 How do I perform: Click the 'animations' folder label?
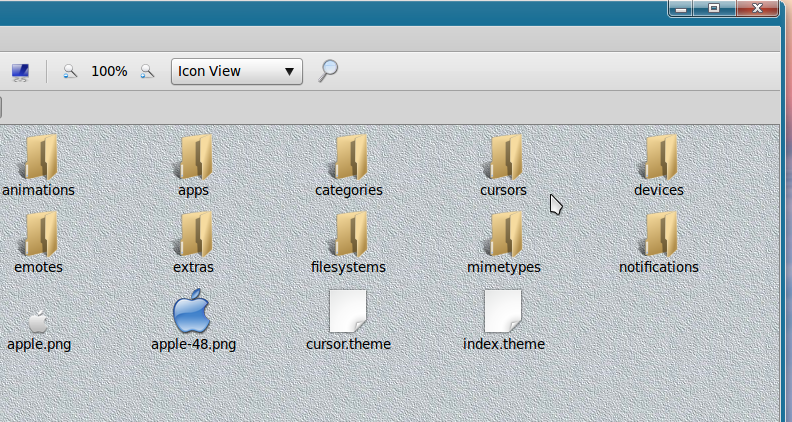(38, 190)
